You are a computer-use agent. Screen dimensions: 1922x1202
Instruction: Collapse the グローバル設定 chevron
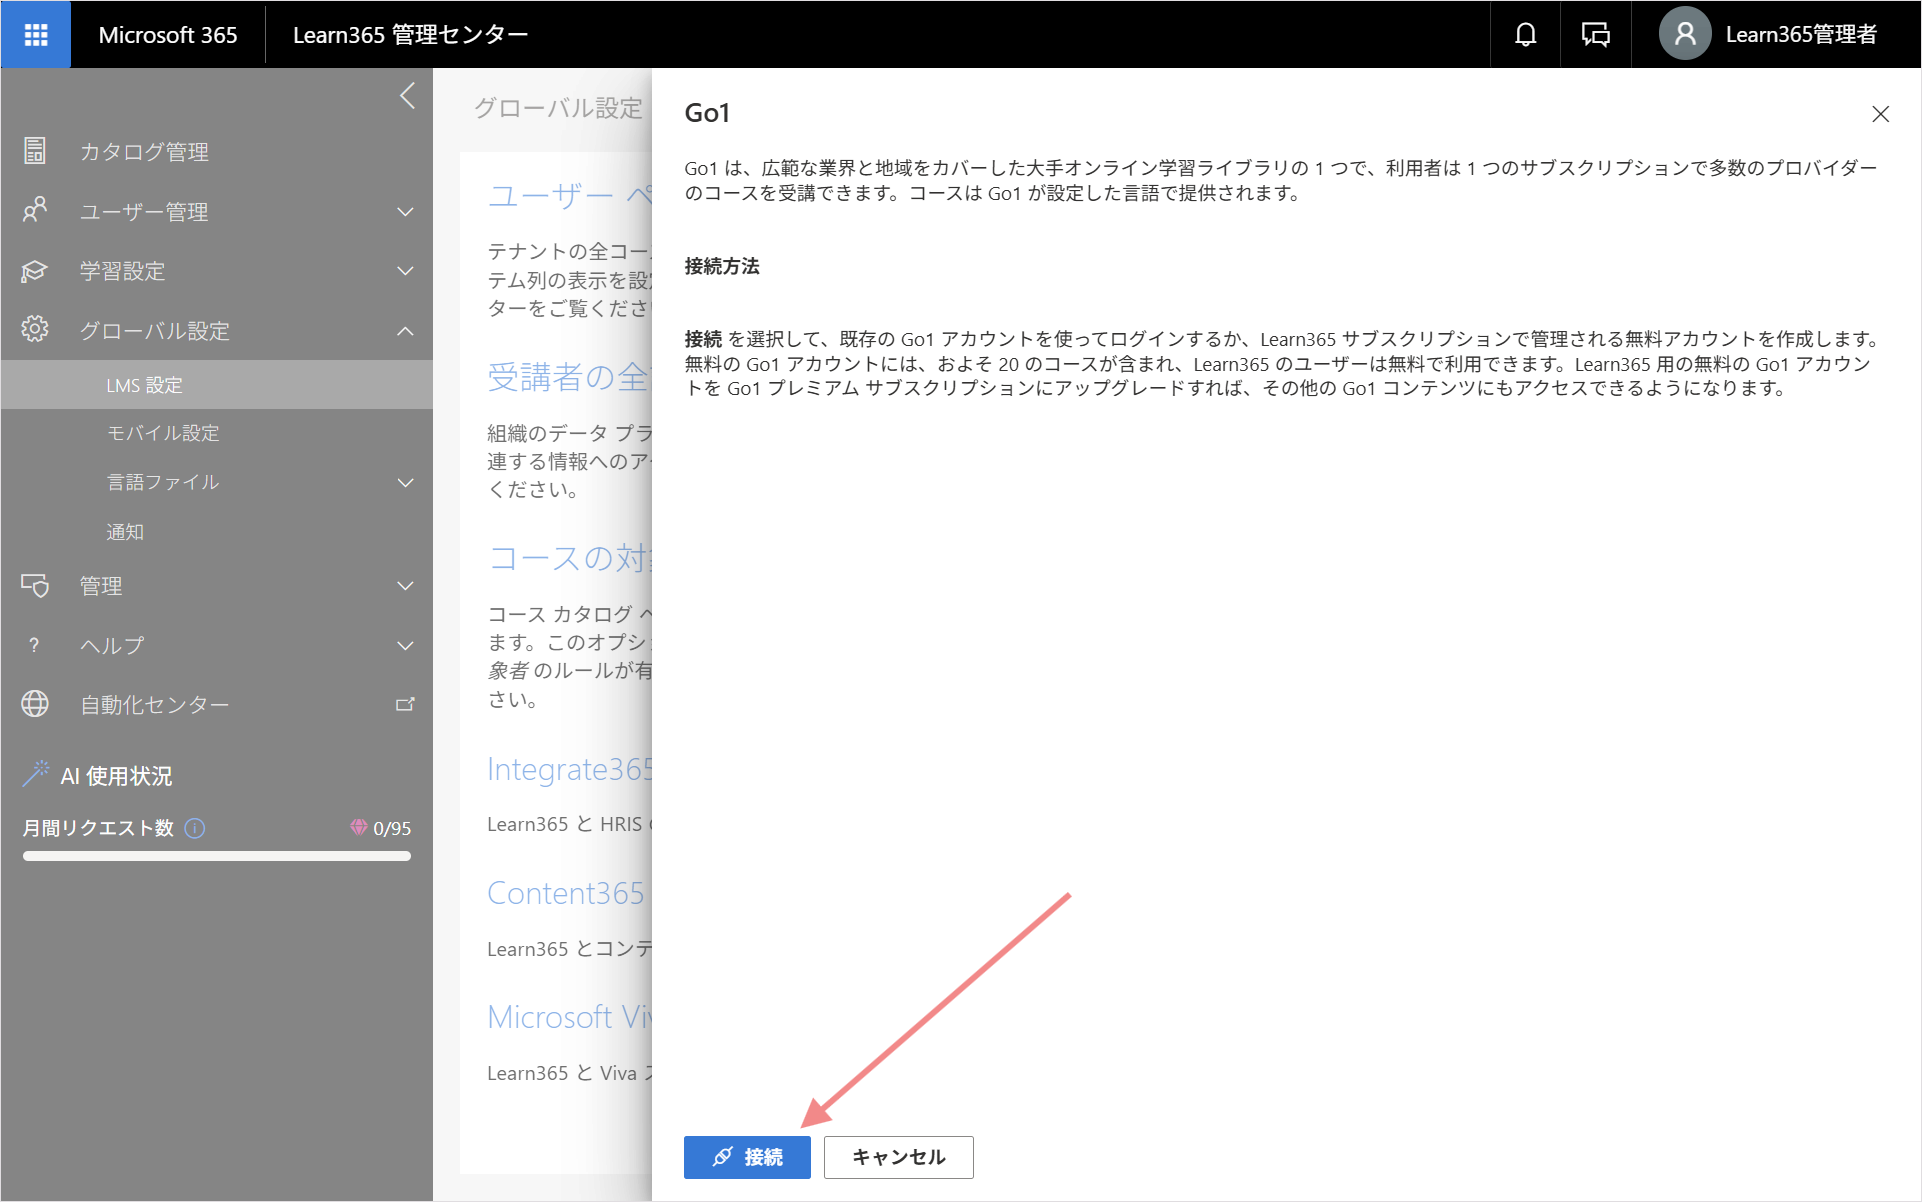click(x=405, y=331)
